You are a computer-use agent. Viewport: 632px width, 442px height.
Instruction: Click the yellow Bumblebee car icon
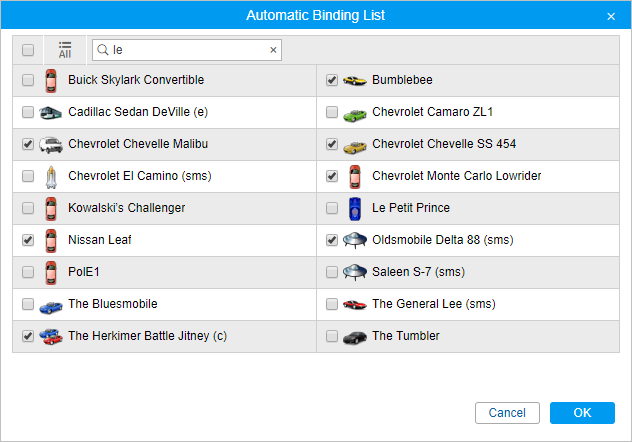pos(354,80)
